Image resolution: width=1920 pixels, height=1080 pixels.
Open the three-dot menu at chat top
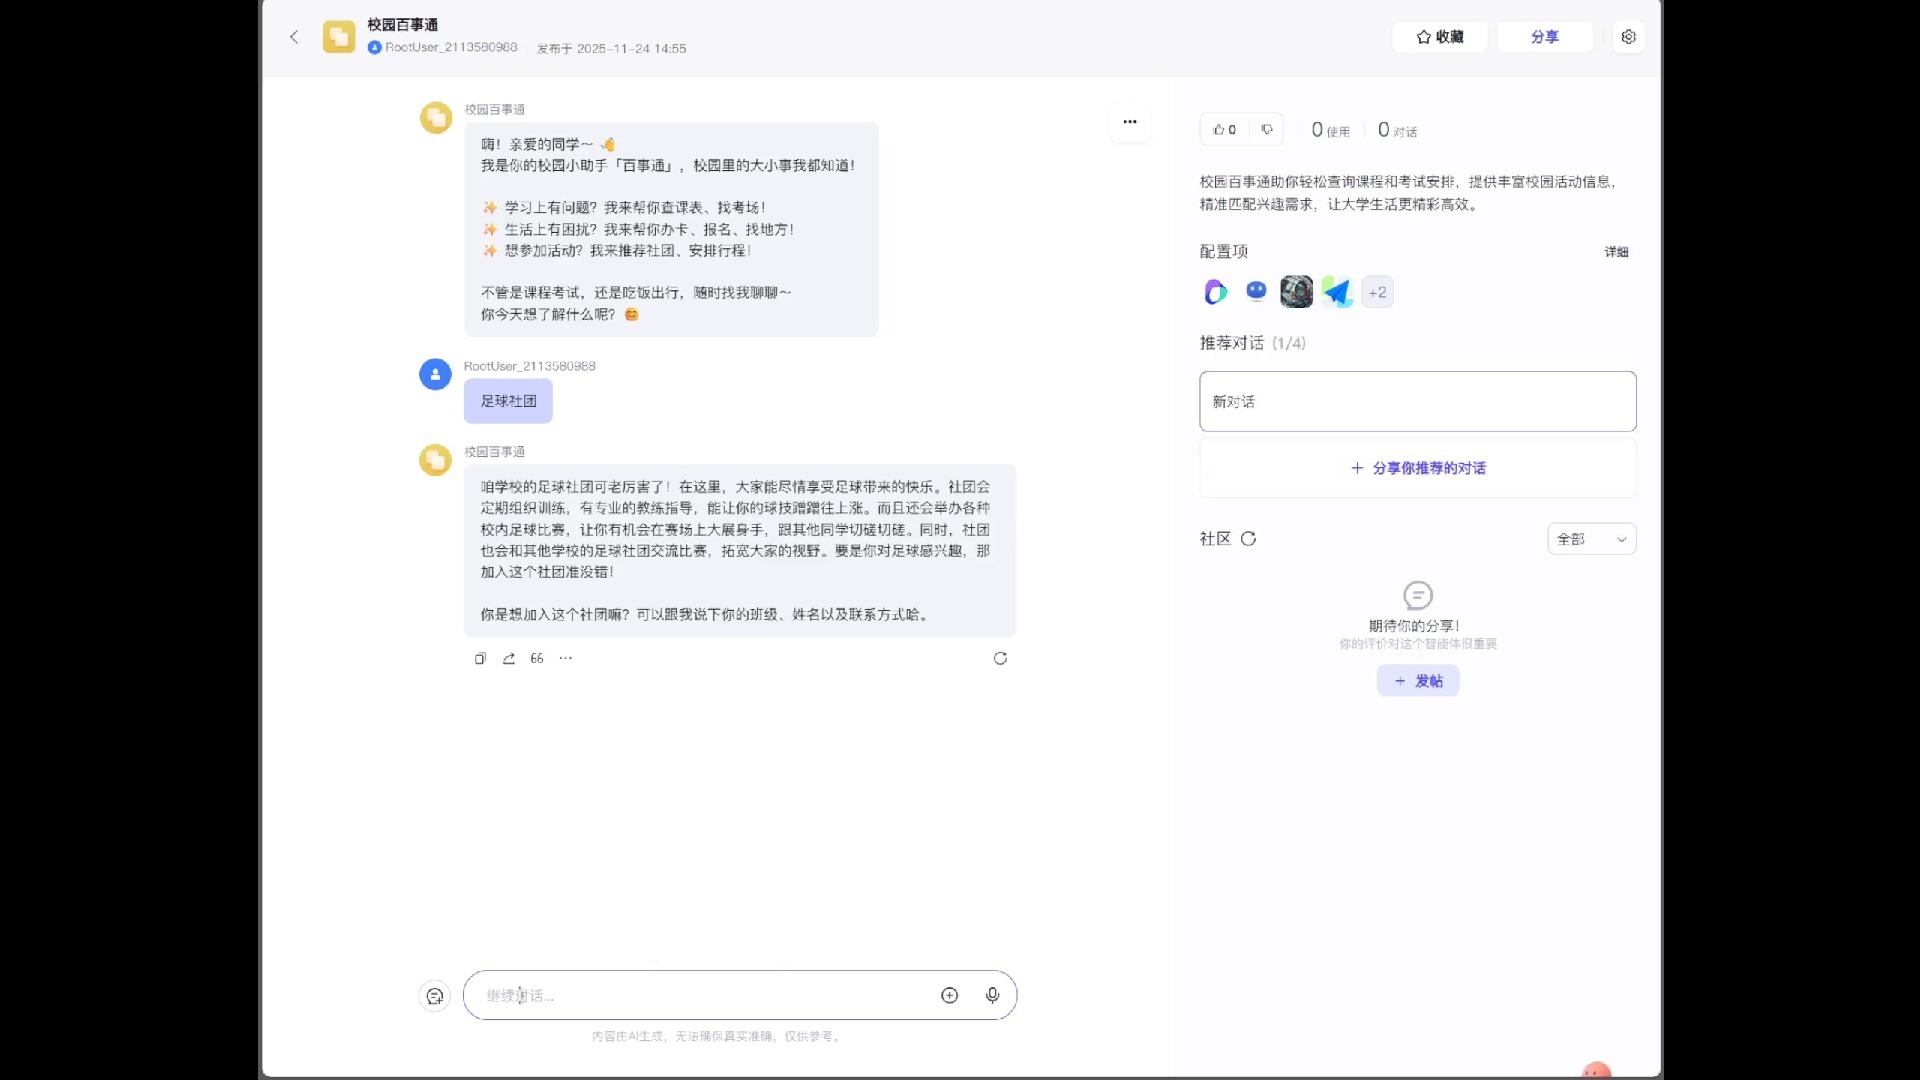(1130, 122)
